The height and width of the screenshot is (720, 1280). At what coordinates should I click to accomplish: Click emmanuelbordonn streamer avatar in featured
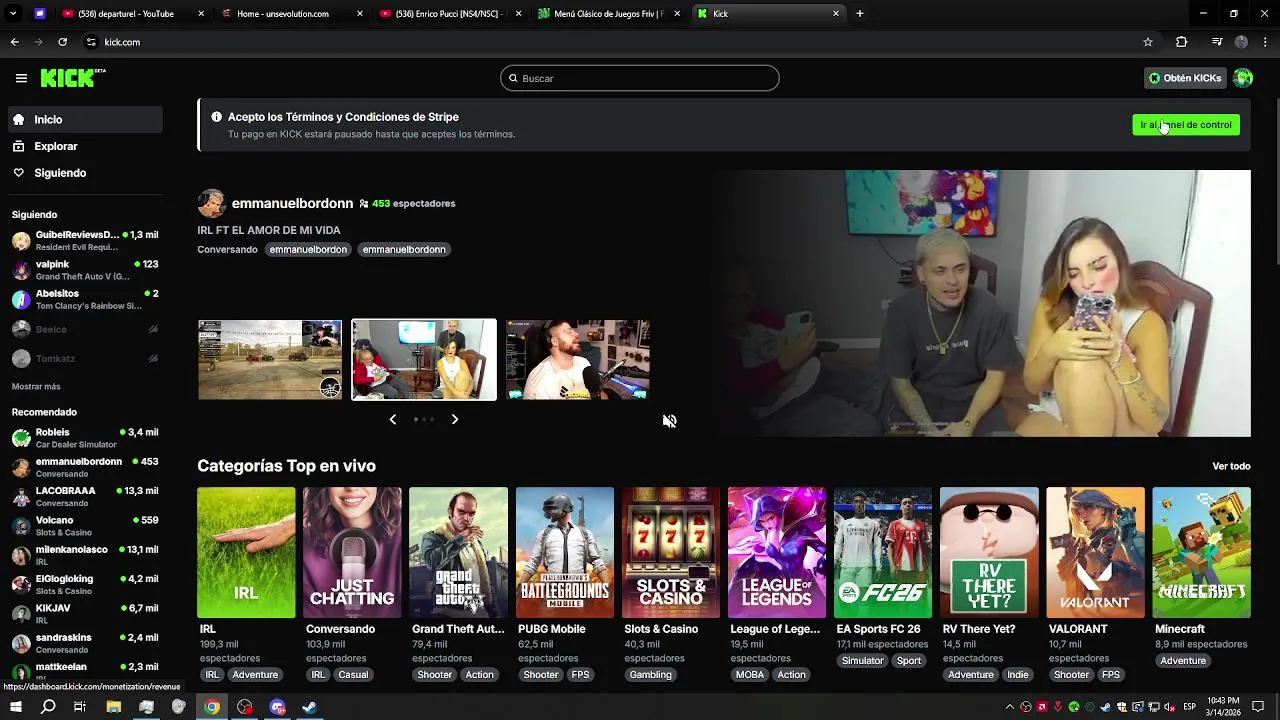pos(211,203)
